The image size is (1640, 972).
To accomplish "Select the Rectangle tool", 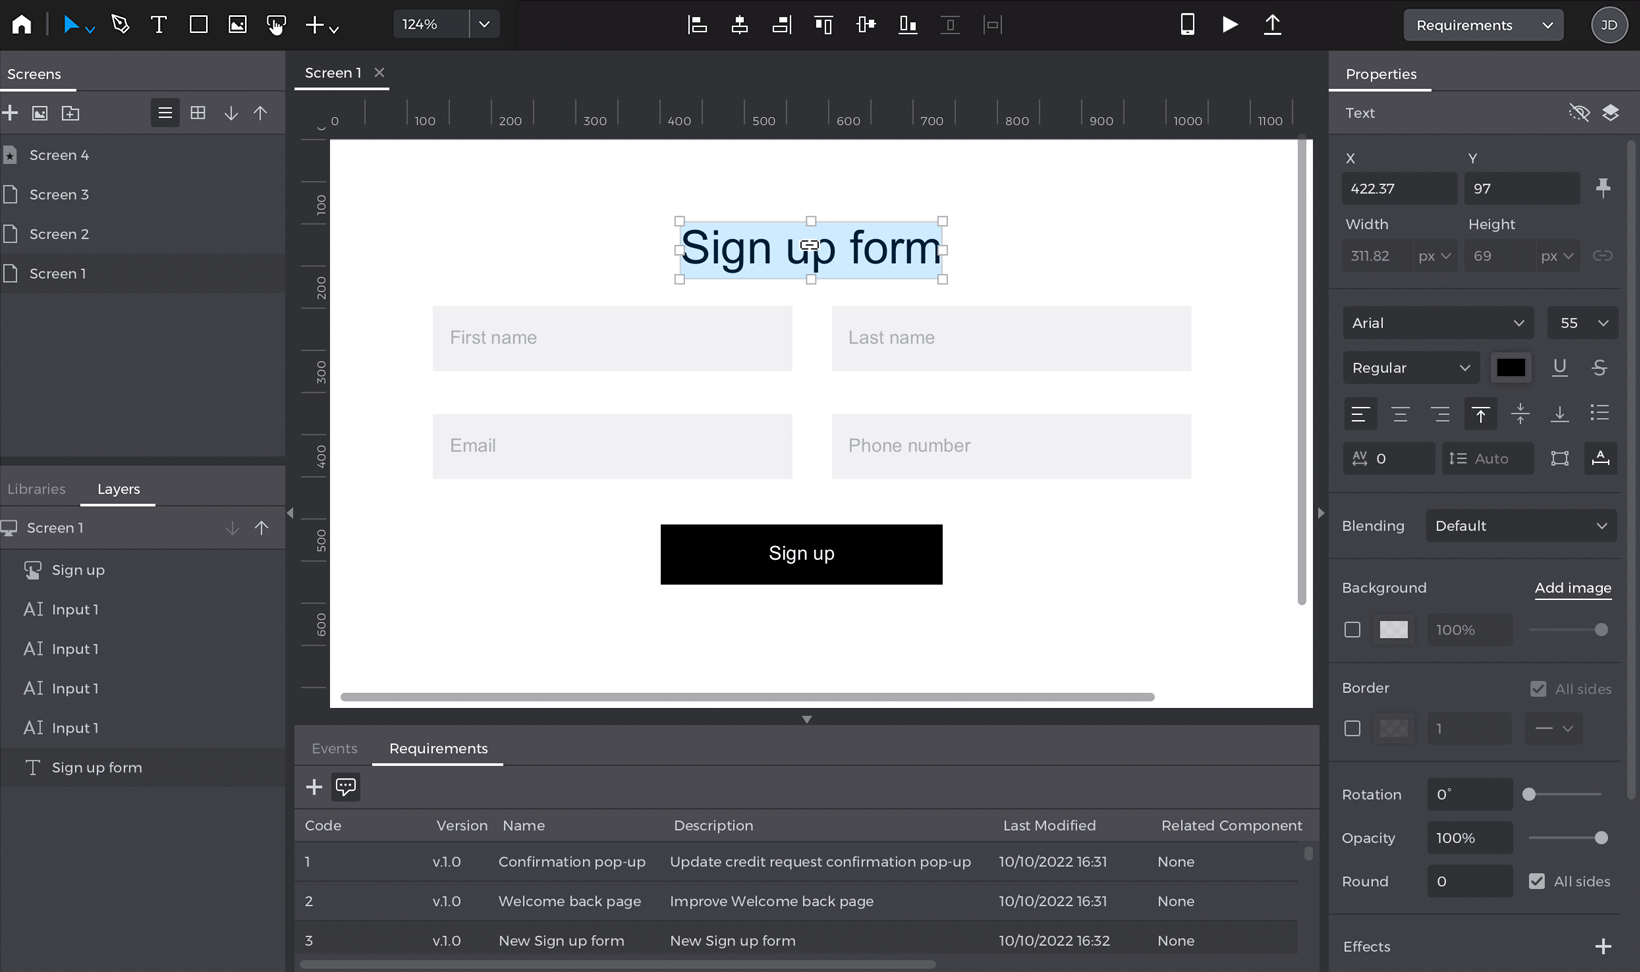I will pos(198,24).
